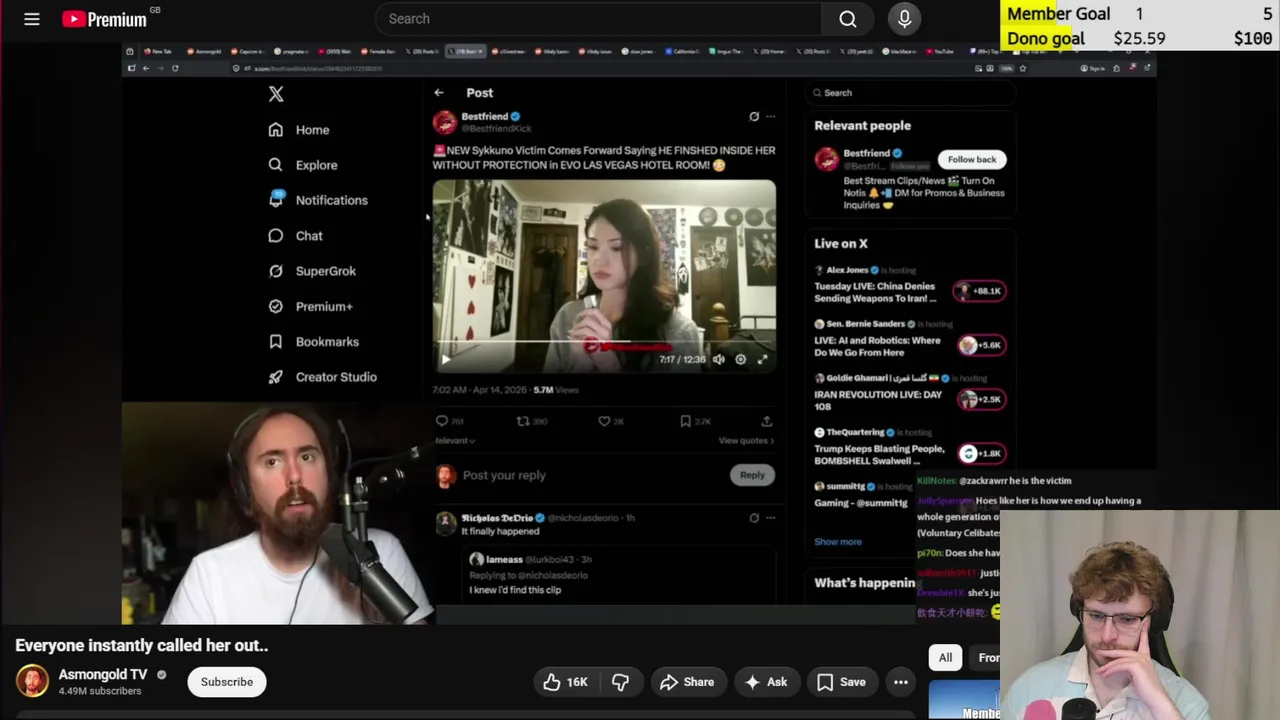1280x720 pixels.
Task: Click Follow back for Bestfriend
Action: [972, 159]
